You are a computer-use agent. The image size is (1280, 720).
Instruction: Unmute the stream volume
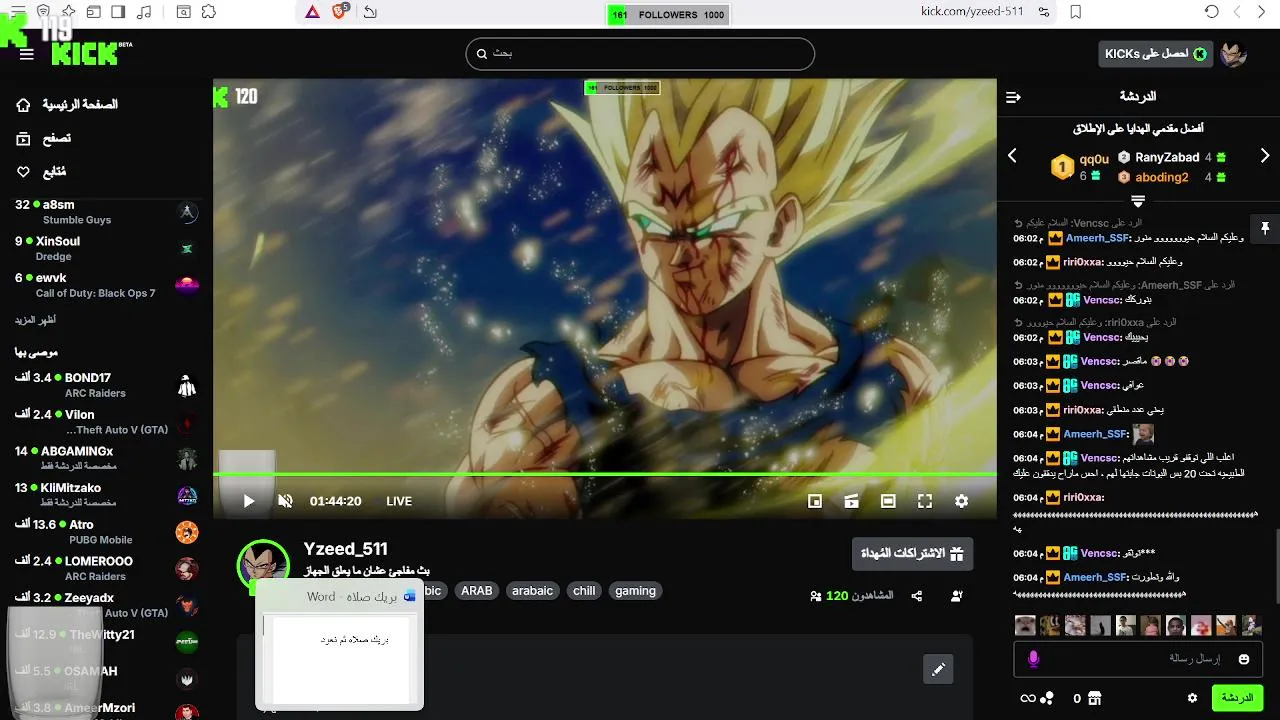285,501
